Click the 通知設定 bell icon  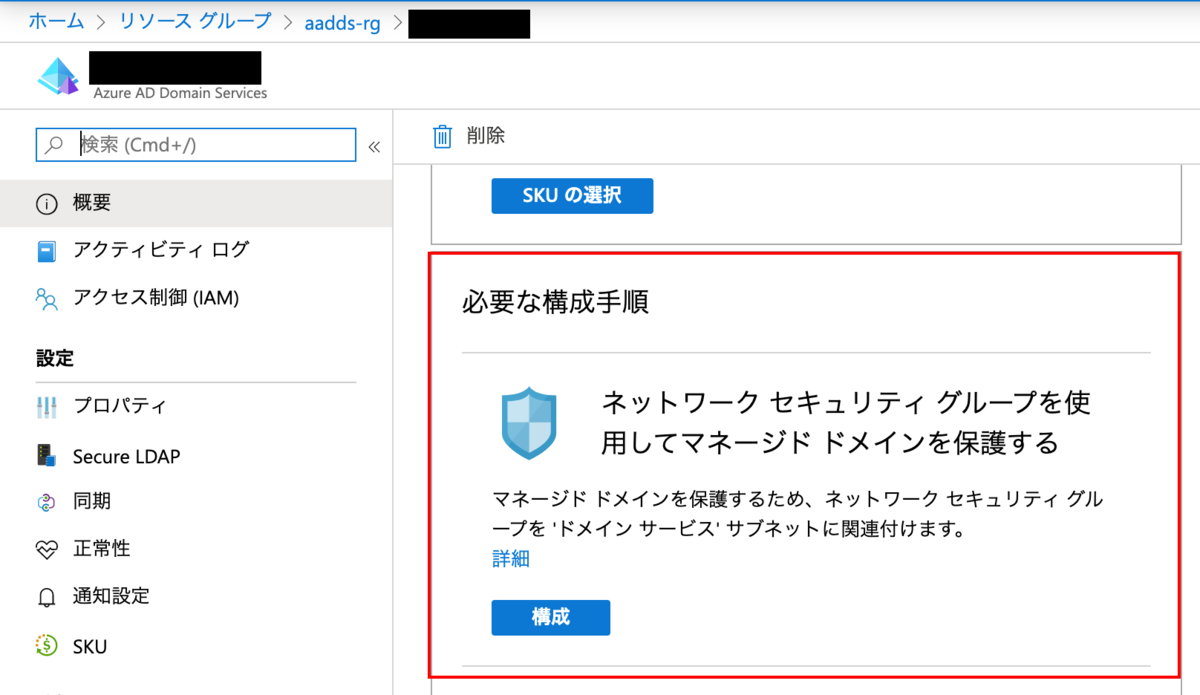point(46,597)
